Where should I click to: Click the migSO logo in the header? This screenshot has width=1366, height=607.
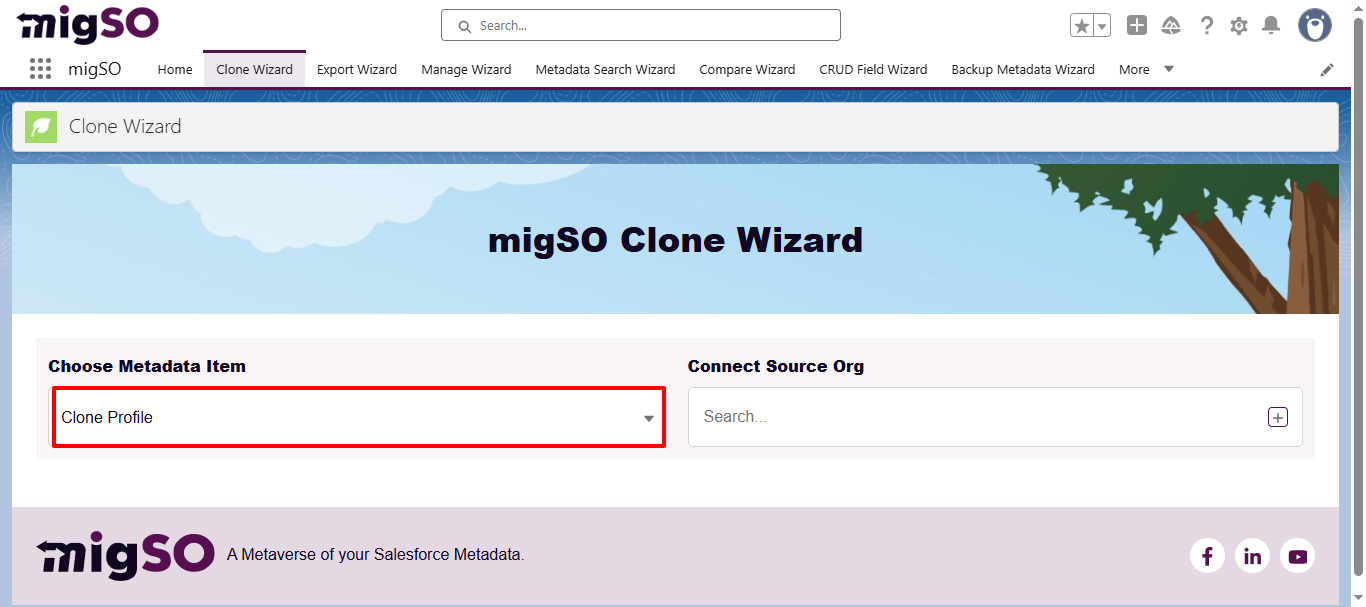[x=88, y=24]
